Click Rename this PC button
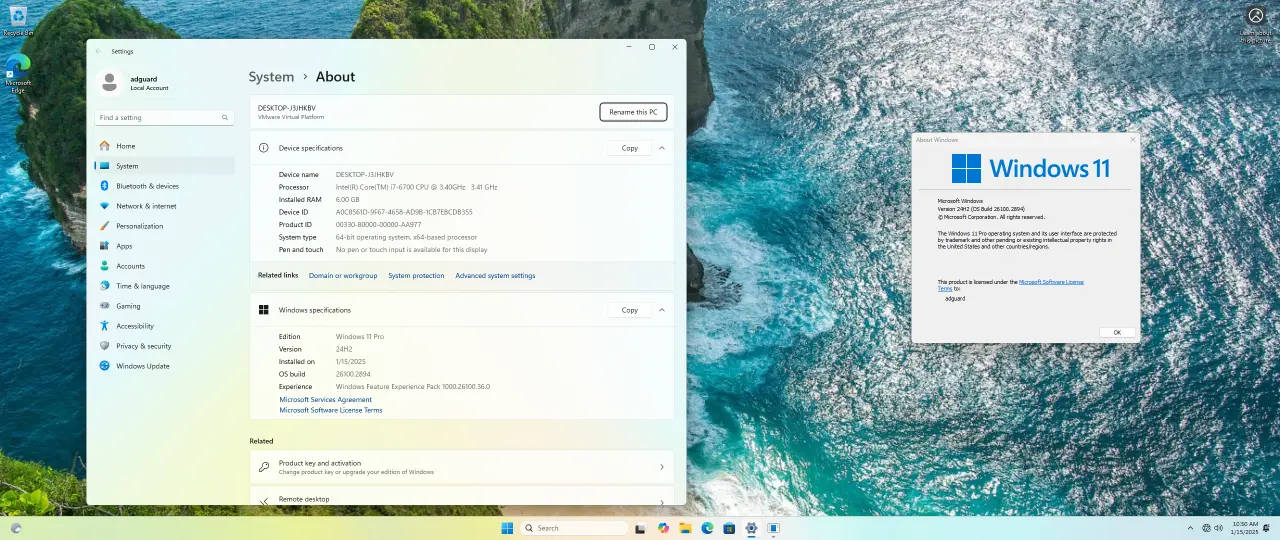 633,112
